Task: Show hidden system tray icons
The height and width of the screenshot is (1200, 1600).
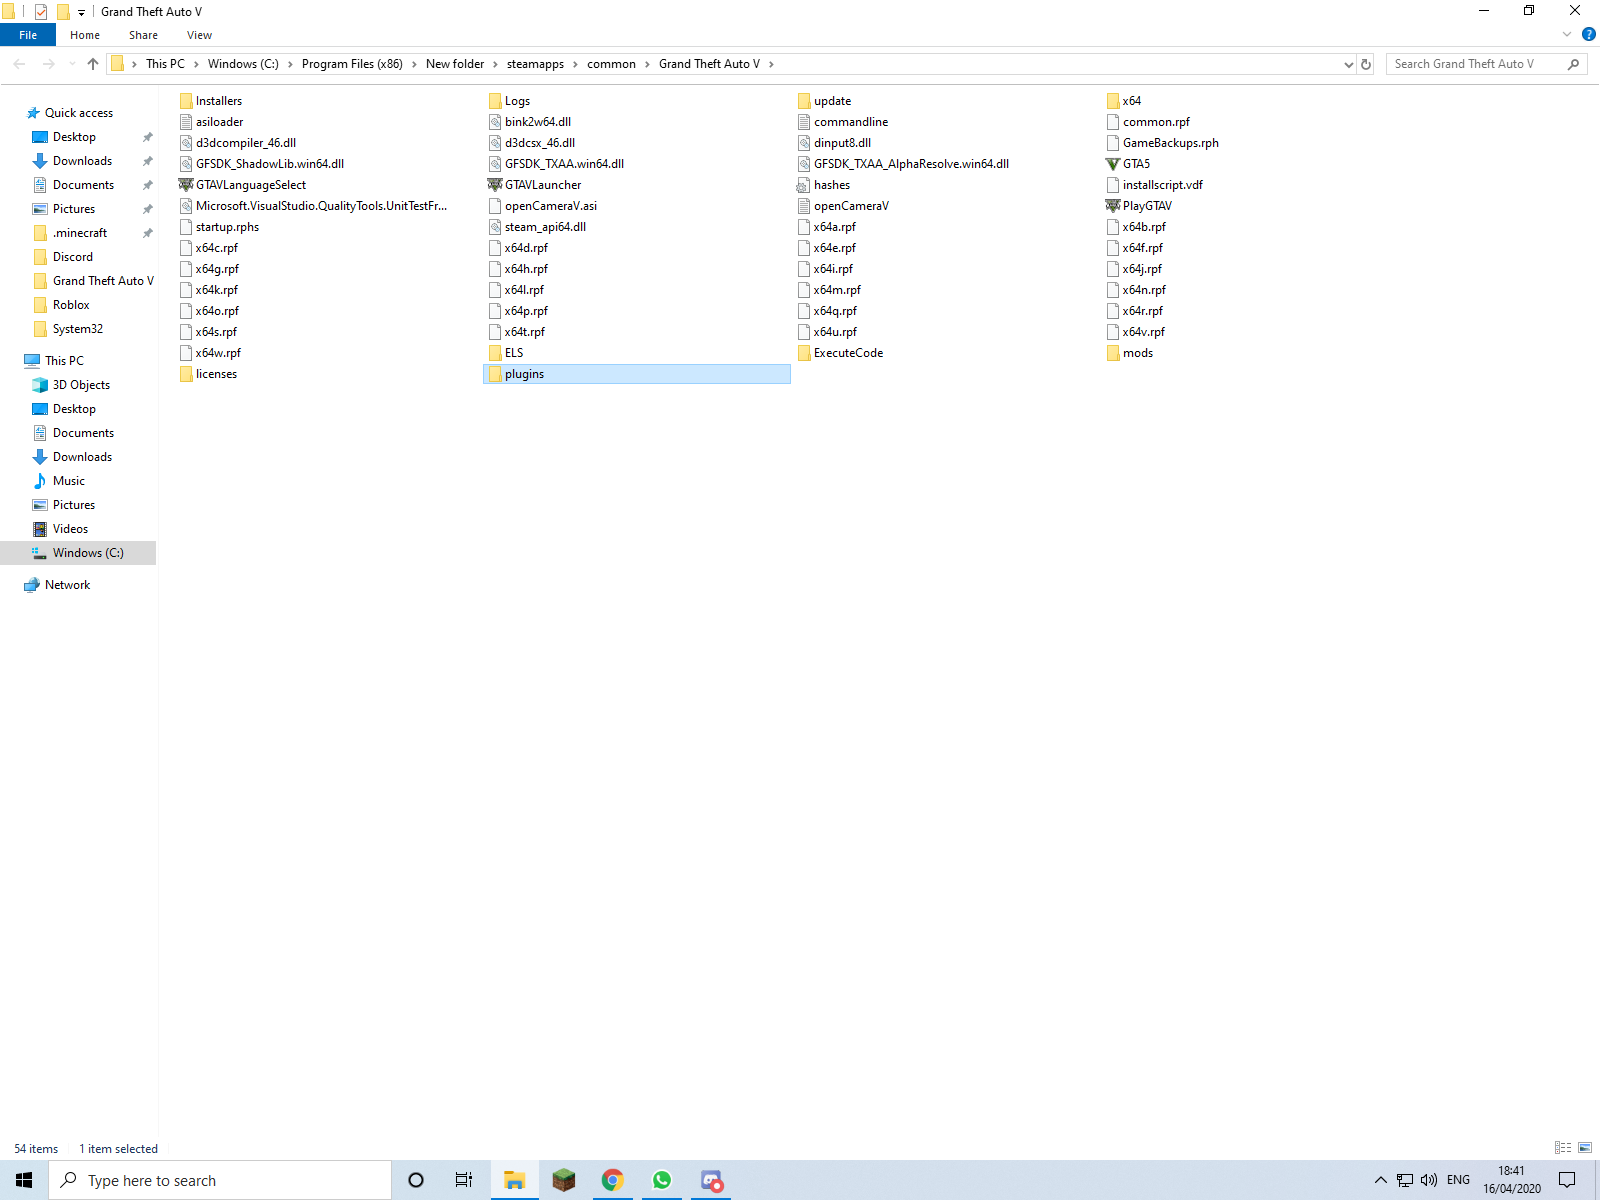Action: pos(1381,1180)
